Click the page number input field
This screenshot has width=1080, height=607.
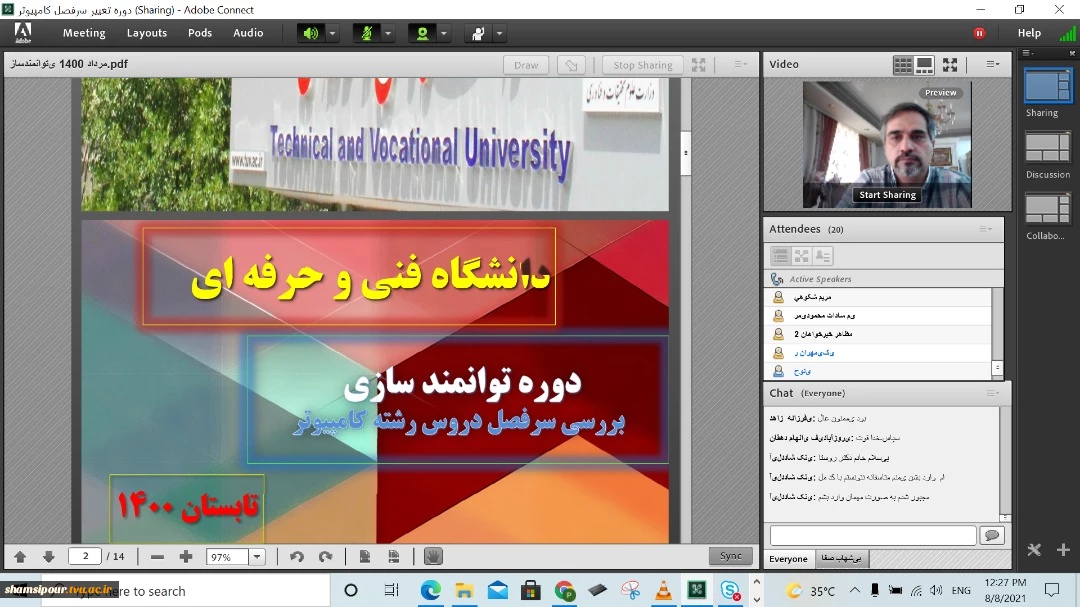[85, 556]
